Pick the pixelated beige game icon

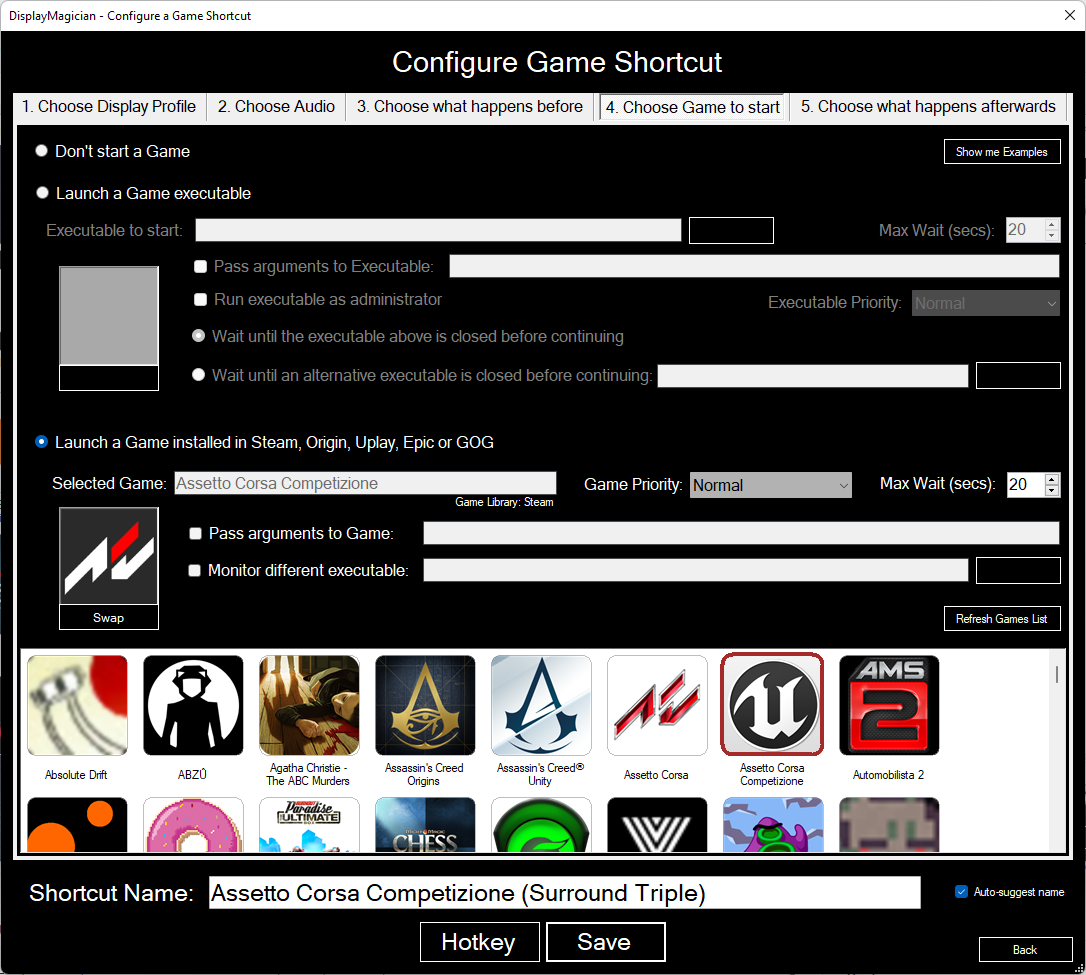tap(889, 825)
